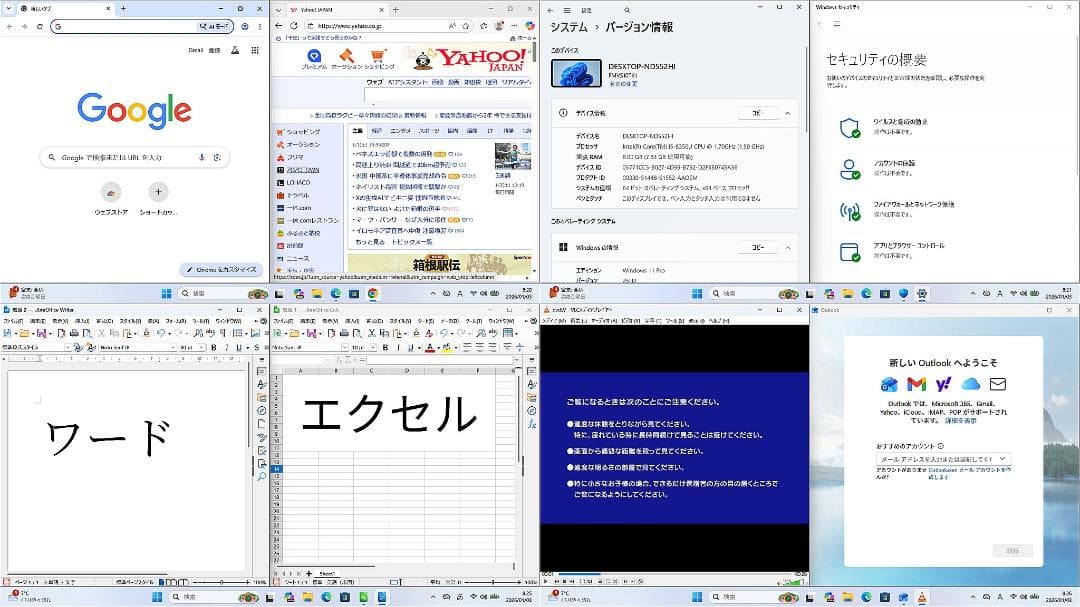The height and width of the screenshot is (607, 1080).
Task: Click the 詳細を表示 link in Outlook
Action: pos(960,420)
